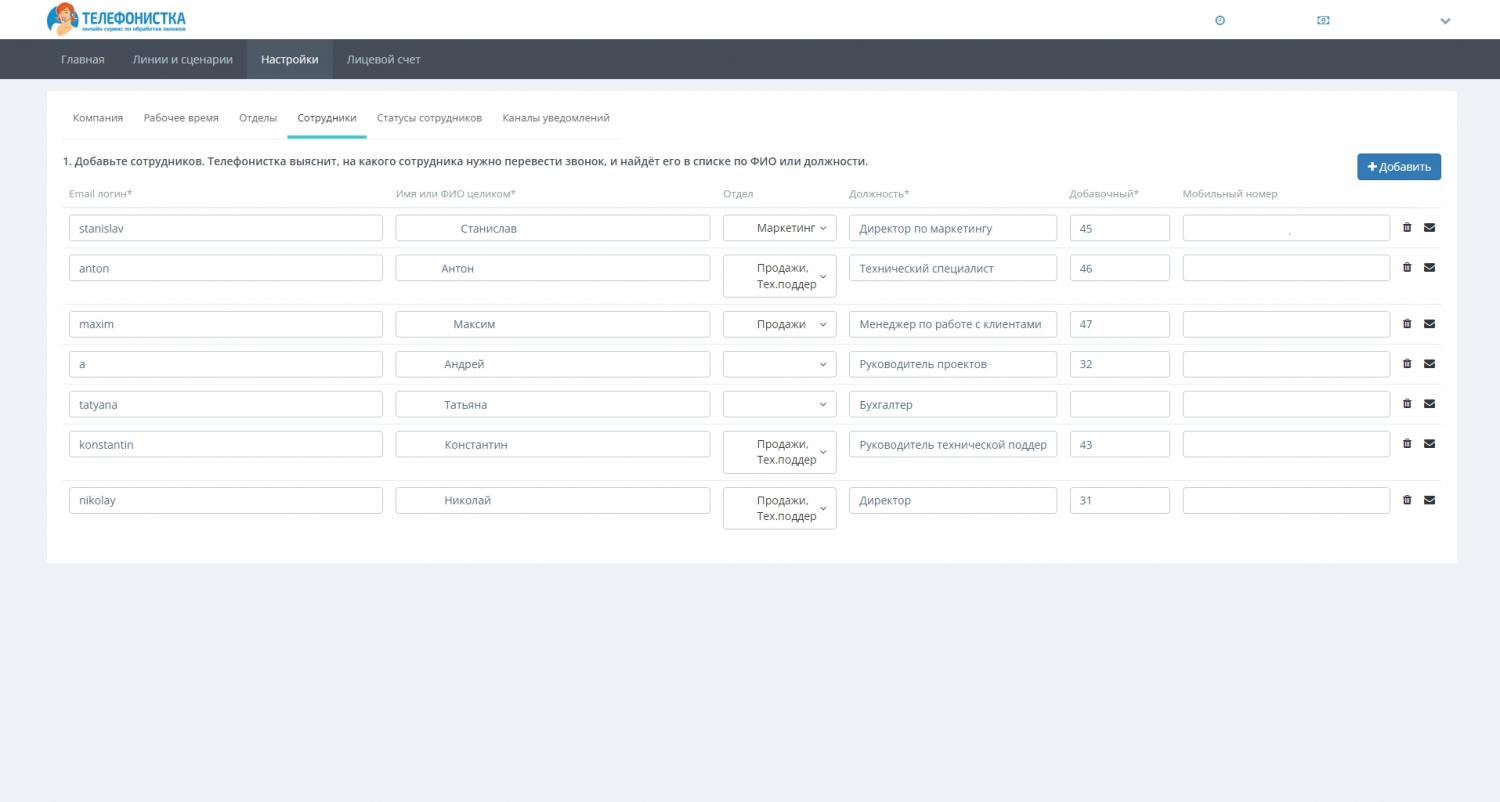Click the Добавить button
Screen dimensions: 1500x802
(x=1398, y=167)
